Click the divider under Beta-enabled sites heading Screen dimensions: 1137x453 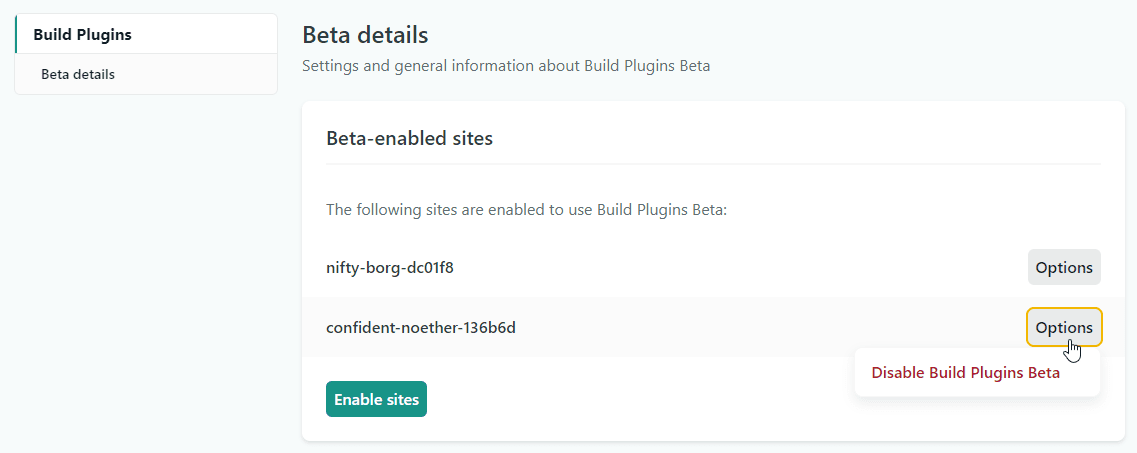pyautogui.click(x=712, y=163)
